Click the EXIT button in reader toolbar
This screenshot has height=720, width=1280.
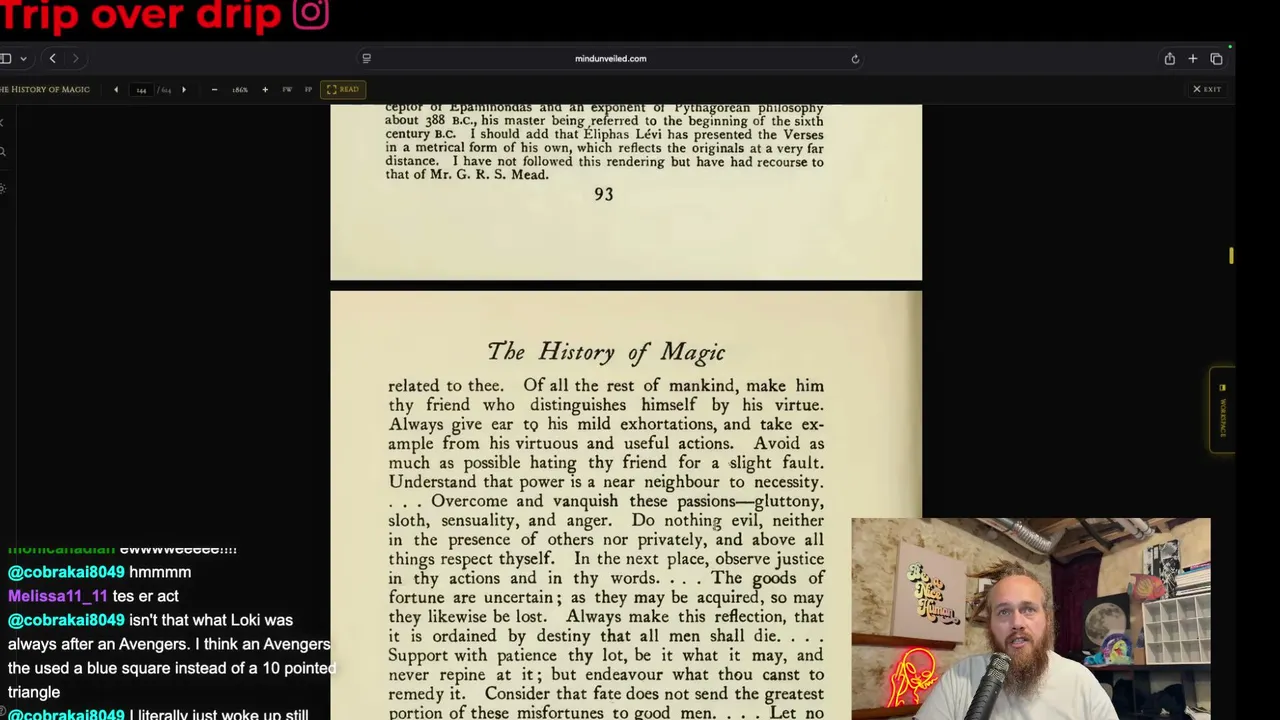[x=1207, y=89]
